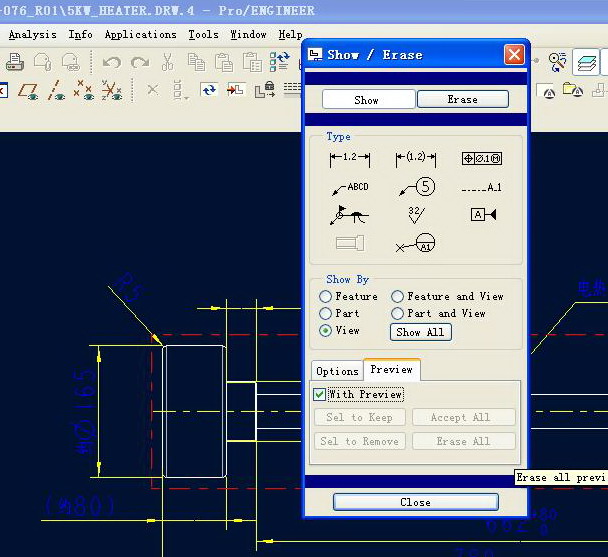Open the Preview tab
The height and width of the screenshot is (557, 608).
click(x=392, y=370)
